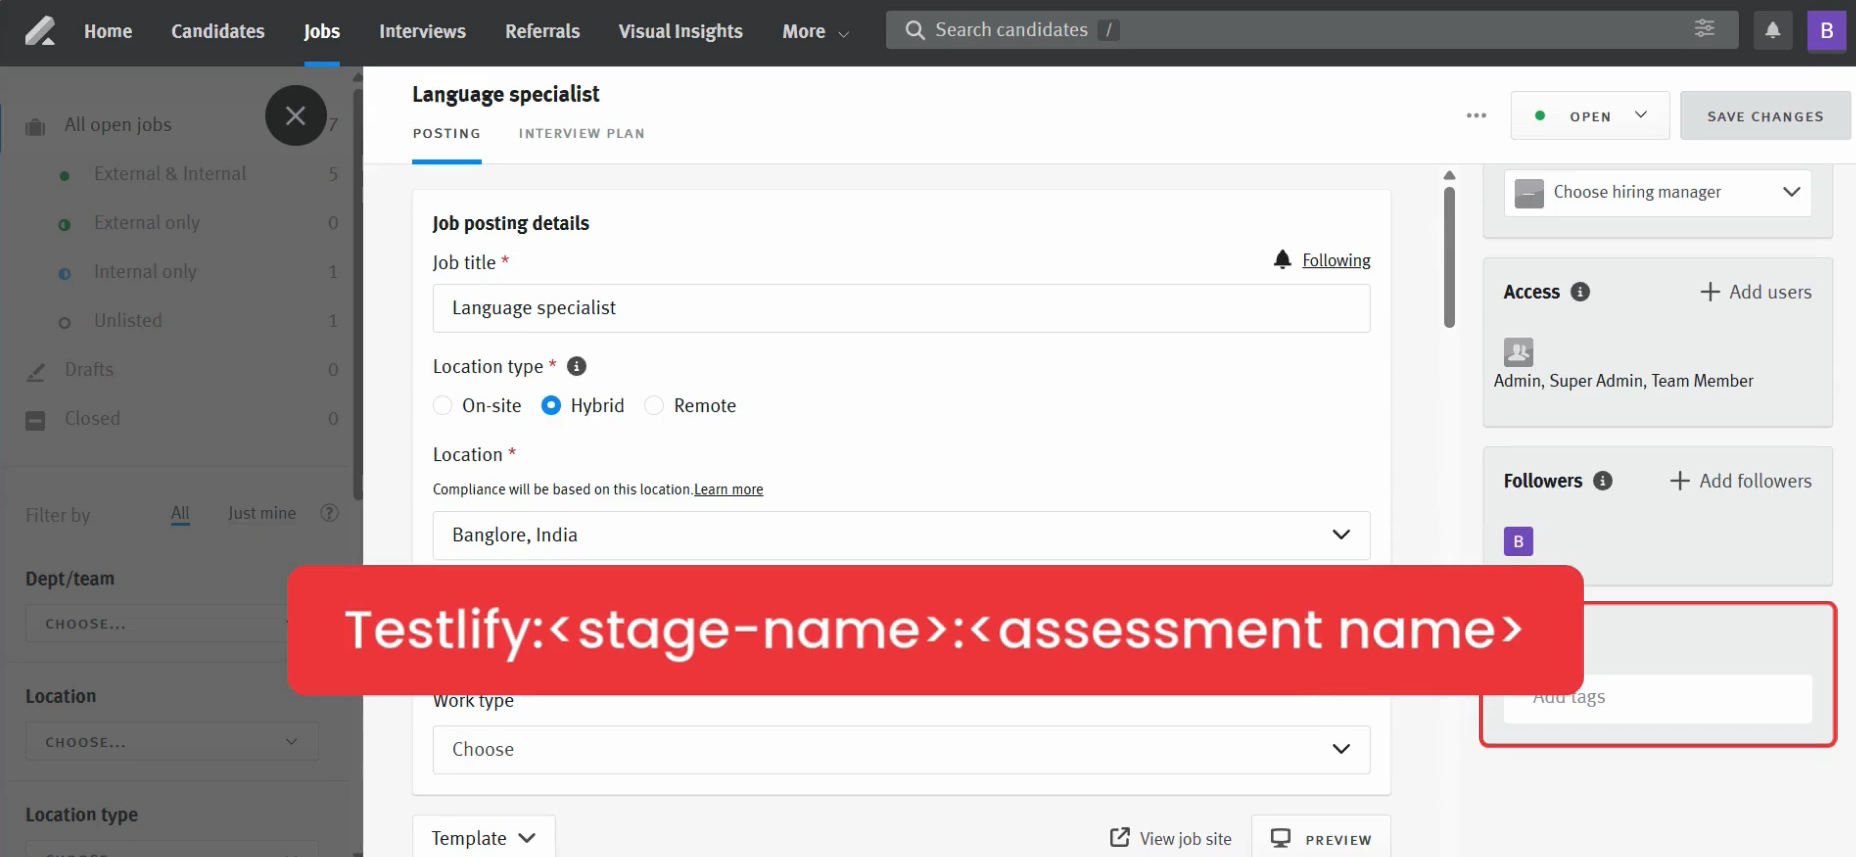
Task: Open Visual Insights in navigation
Action: [680, 31]
